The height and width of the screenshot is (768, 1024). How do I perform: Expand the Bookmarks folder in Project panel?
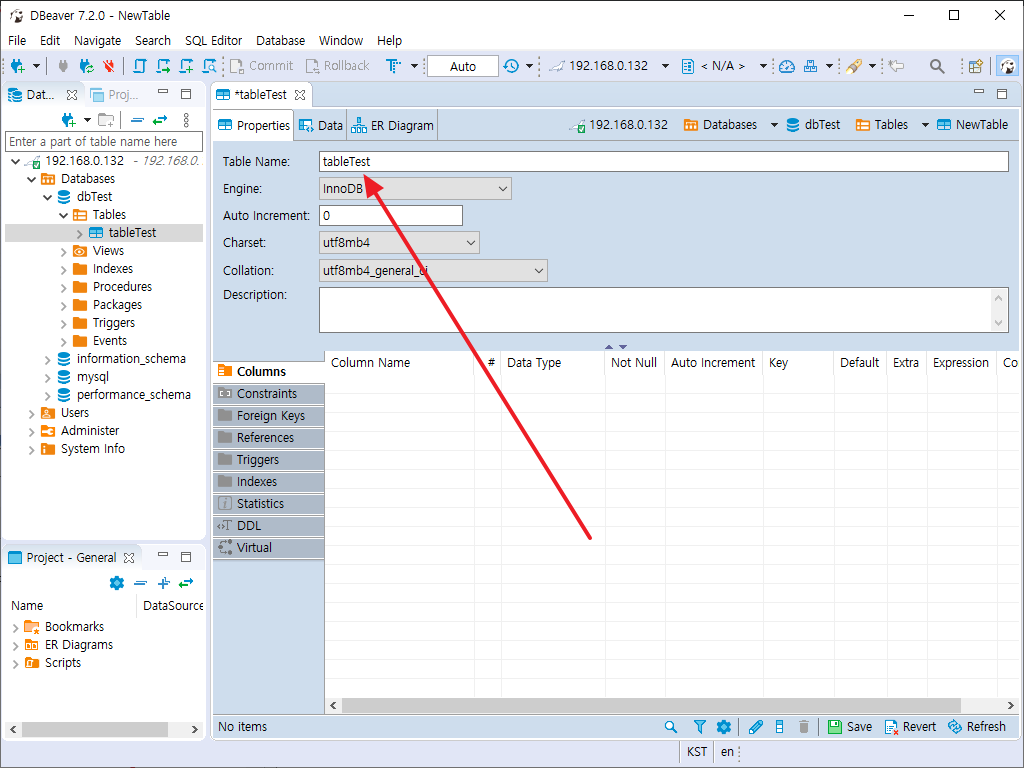pos(15,628)
